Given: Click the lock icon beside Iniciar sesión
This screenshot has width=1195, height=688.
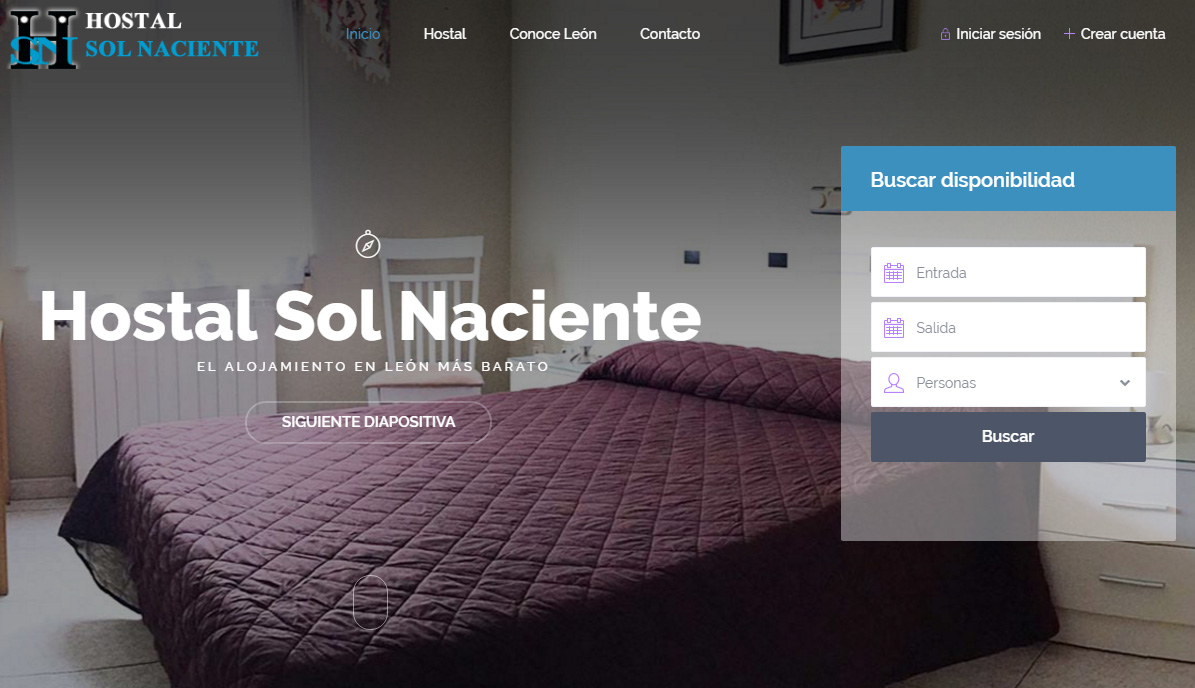Looking at the screenshot, I should (x=945, y=34).
